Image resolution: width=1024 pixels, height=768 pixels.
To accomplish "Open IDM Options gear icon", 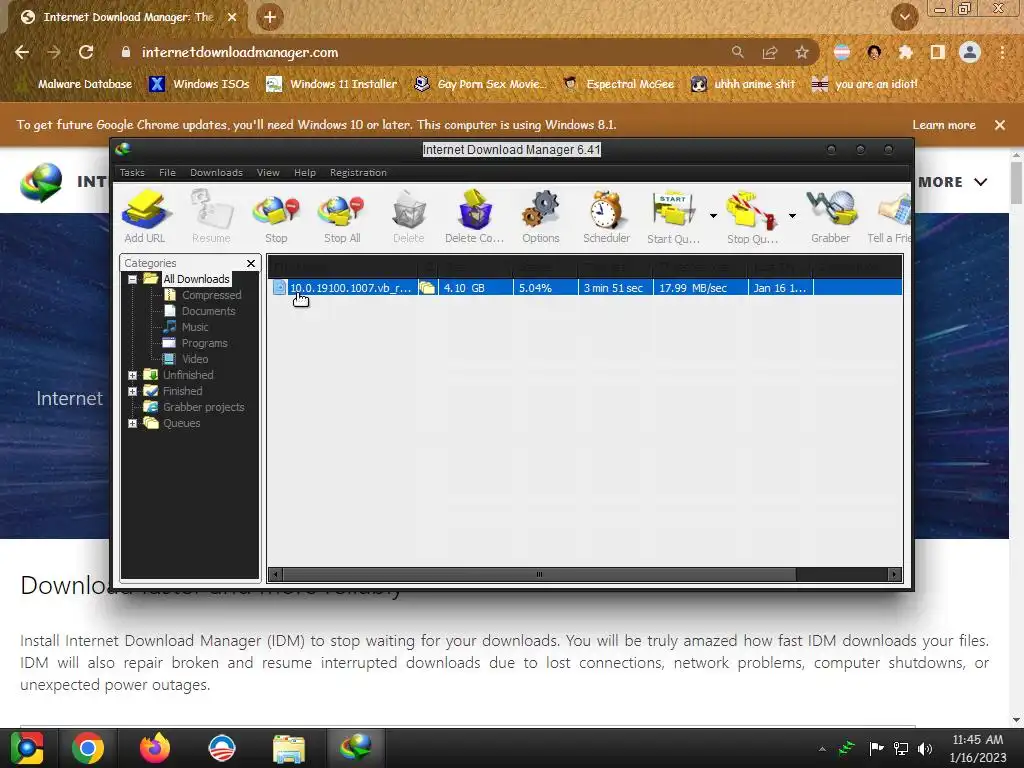I will [541, 216].
